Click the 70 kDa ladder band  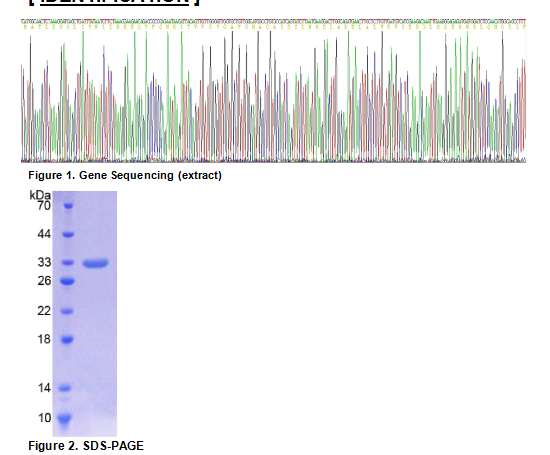[68, 206]
